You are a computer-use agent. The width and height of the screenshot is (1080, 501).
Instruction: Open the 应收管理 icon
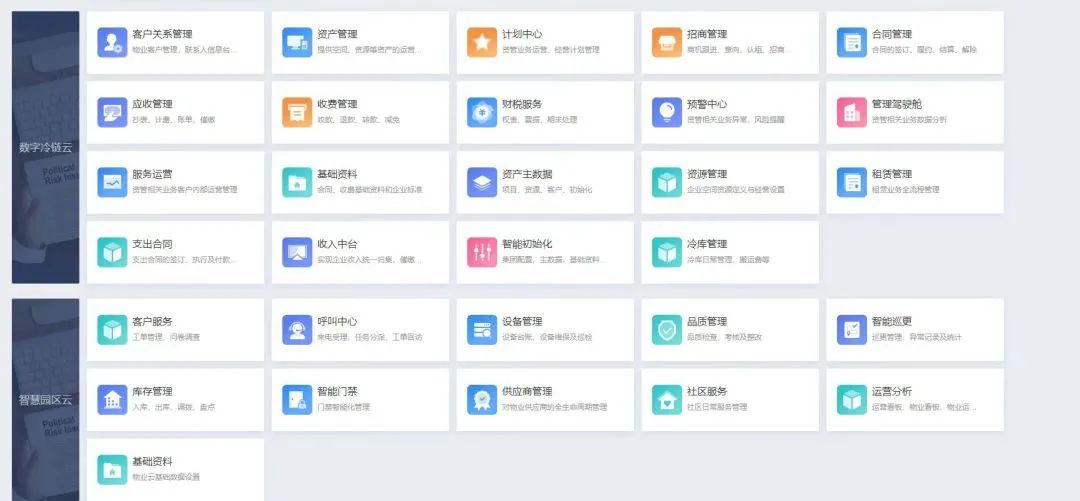[x=112, y=112]
